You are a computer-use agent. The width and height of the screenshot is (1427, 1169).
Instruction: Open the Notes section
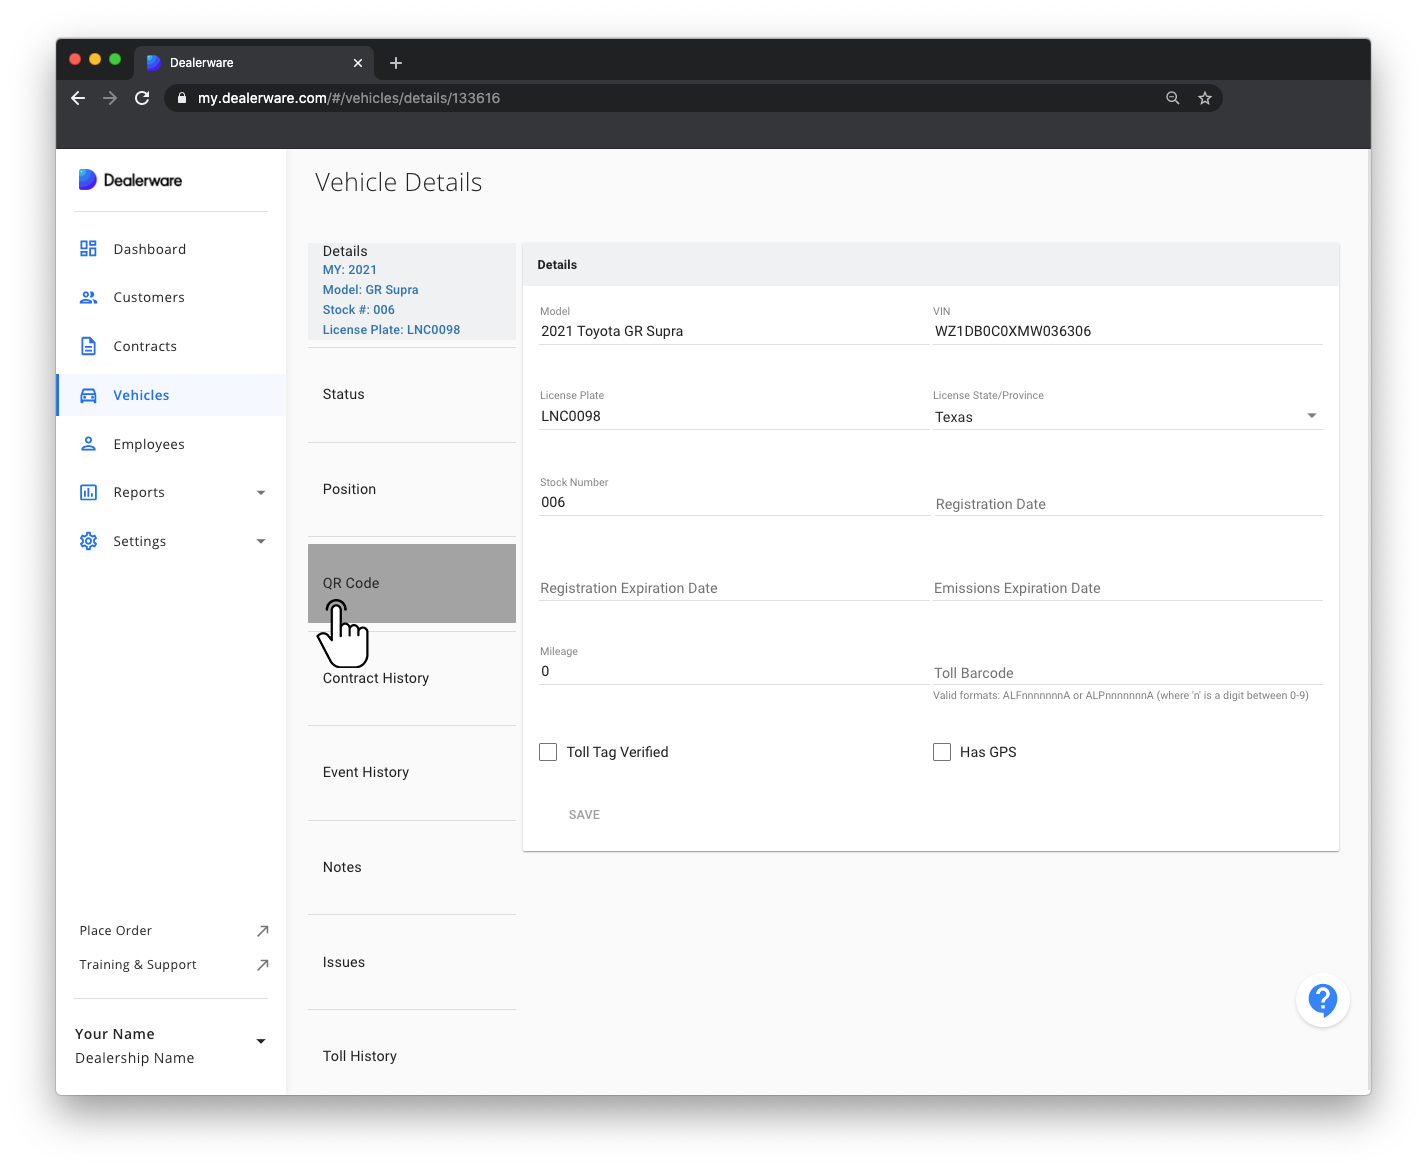click(x=412, y=867)
